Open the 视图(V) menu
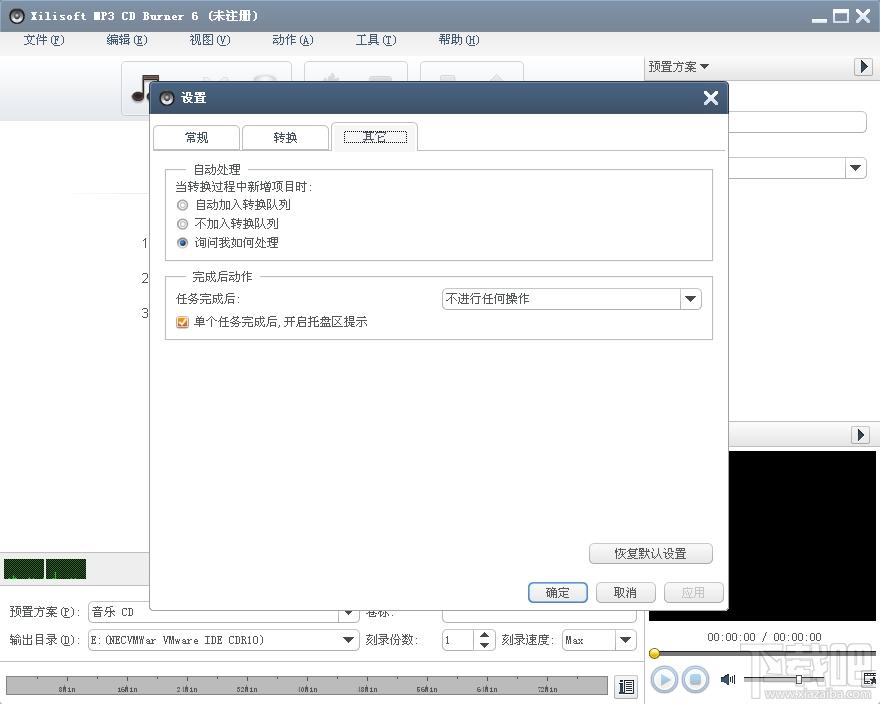Image resolution: width=880 pixels, height=704 pixels. [x=210, y=40]
